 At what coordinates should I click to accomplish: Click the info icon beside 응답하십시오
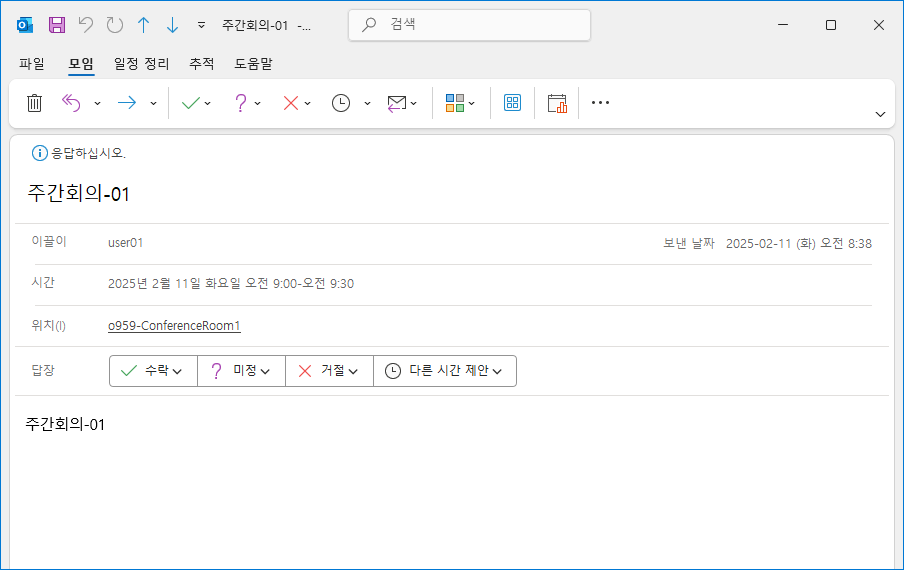pyautogui.click(x=39, y=153)
